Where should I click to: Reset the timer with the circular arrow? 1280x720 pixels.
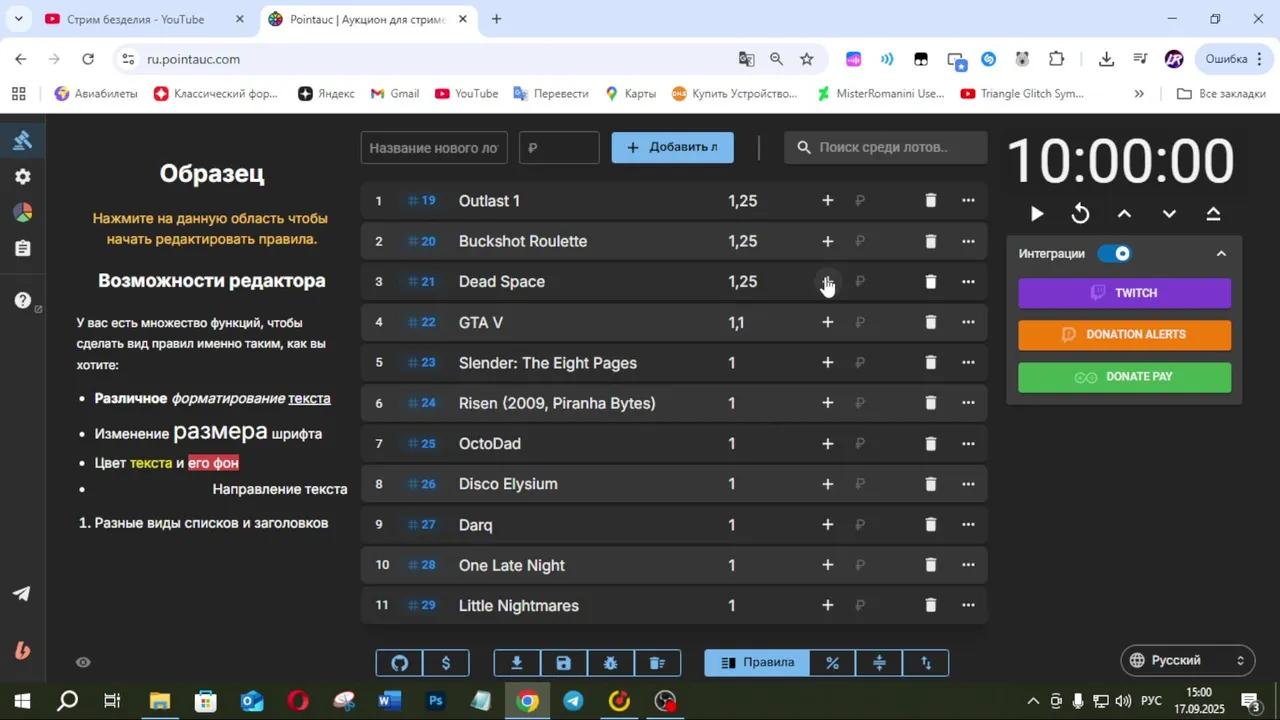click(1081, 213)
